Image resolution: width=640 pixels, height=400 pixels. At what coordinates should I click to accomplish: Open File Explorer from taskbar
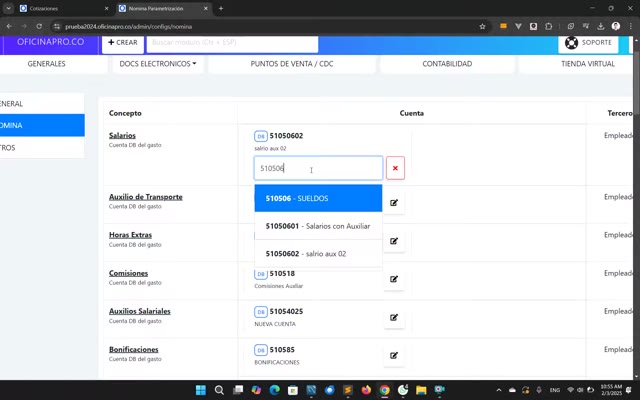click(x=421, y=390)
